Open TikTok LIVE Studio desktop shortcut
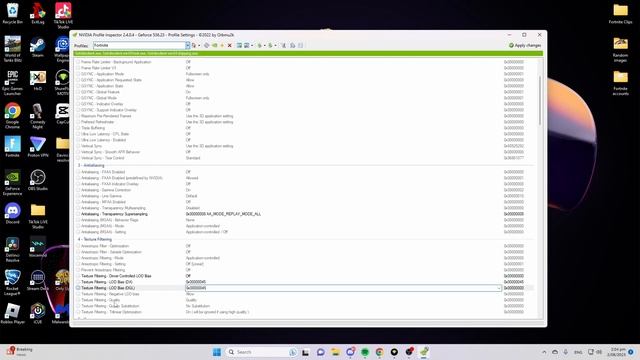This screenshot has height=360, width=640. [x=63, y=16]
